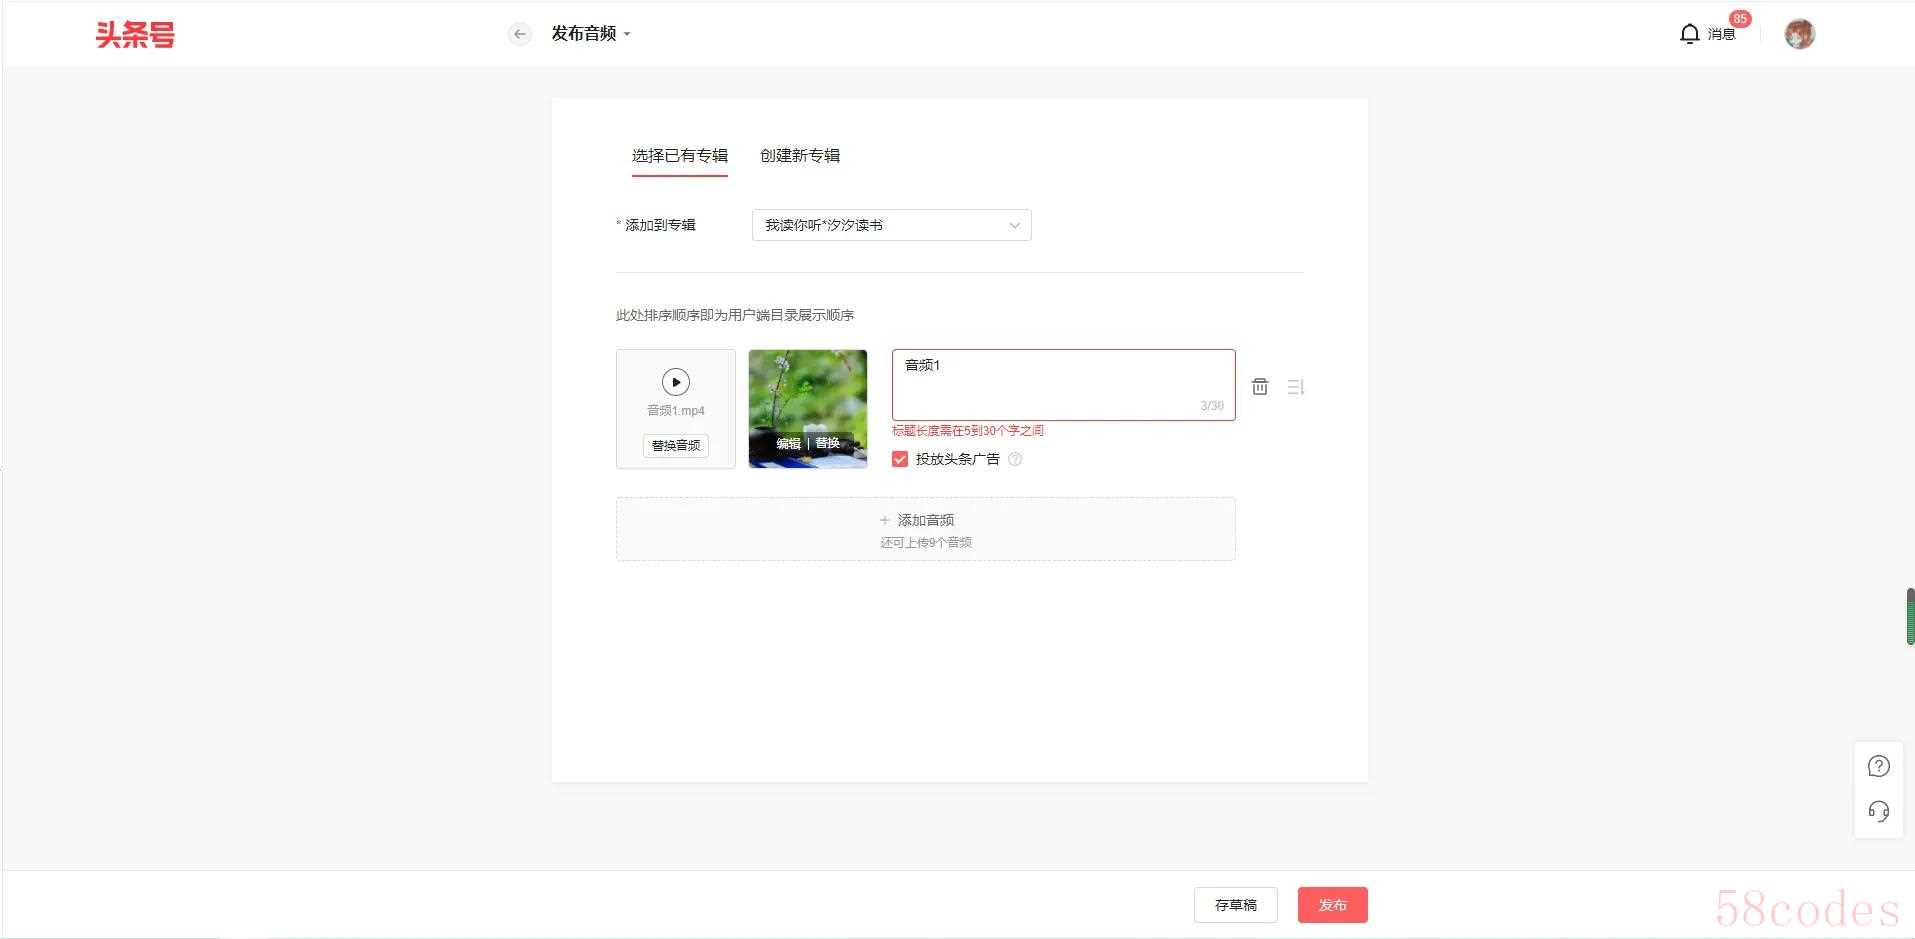Click the 添加音频 upload area
The width and height of the screenshot is (1915, 939).
925,529
